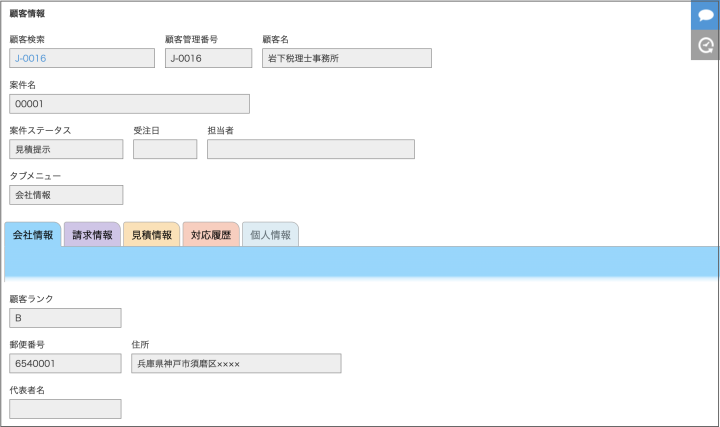Select the 顧客管理番号 field

point(208,58)
